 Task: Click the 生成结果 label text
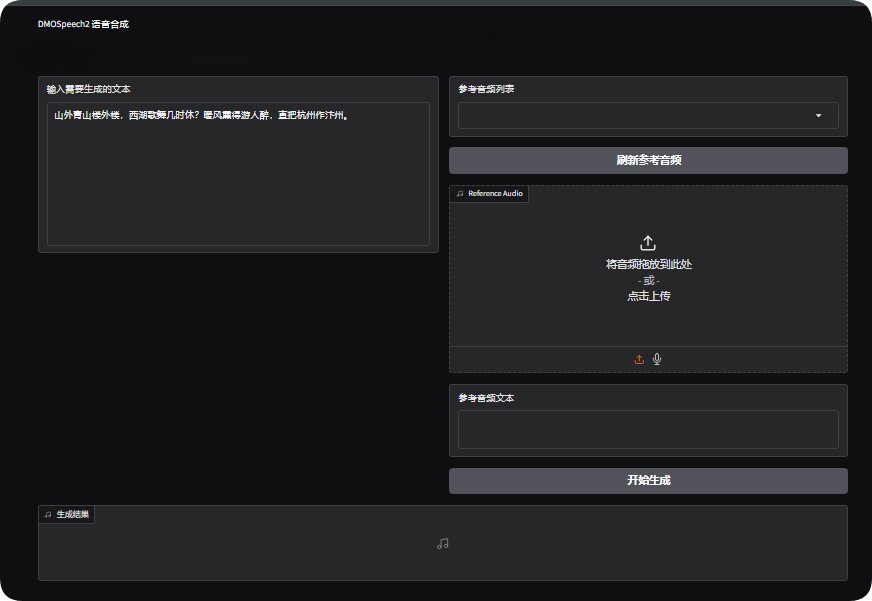73,515
